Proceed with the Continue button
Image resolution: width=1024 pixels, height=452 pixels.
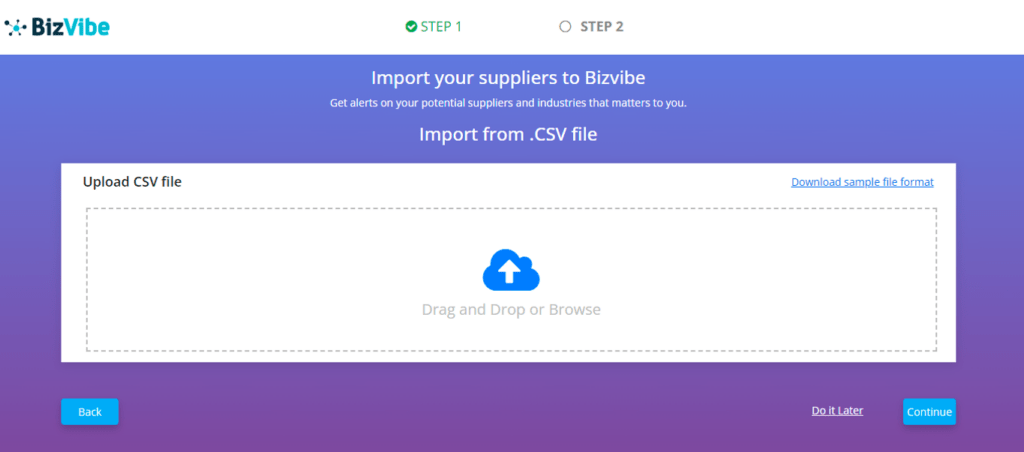point(929,412)
